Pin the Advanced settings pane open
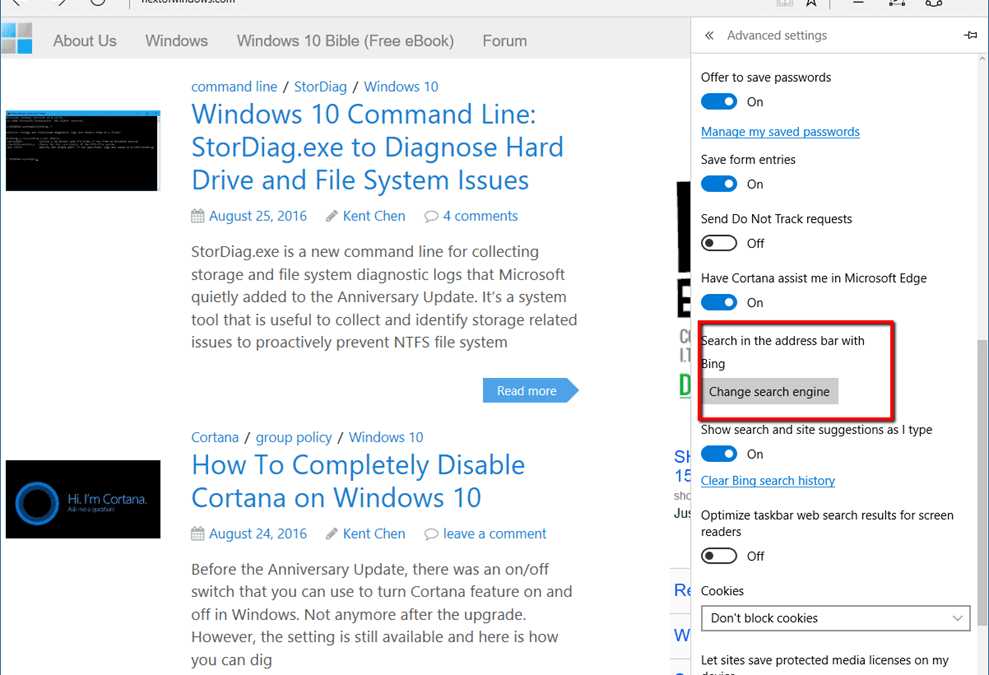 tap(969, 36)
